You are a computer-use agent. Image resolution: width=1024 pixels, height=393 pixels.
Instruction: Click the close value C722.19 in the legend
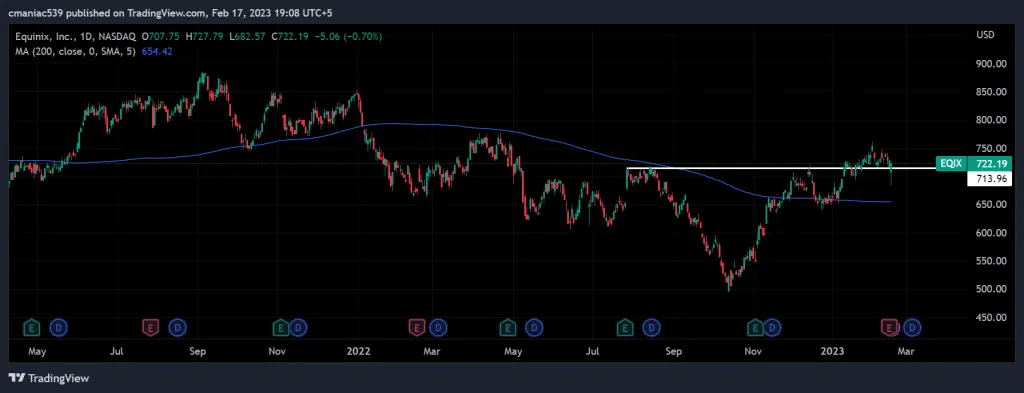289,36
